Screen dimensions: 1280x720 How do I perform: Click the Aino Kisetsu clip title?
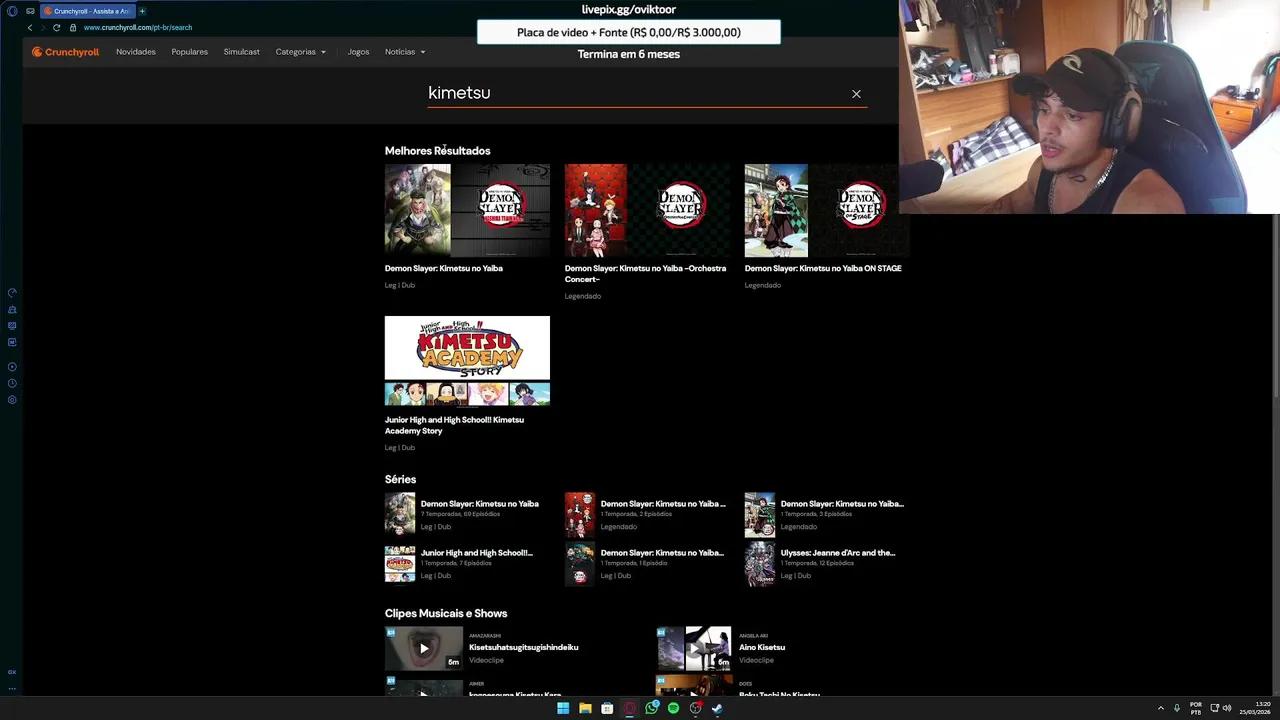(762, 647)
